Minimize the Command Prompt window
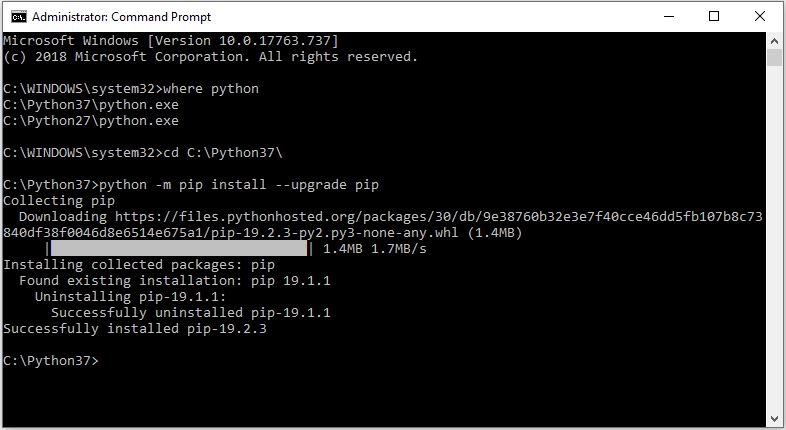786x430 pixels. (669, 17)
